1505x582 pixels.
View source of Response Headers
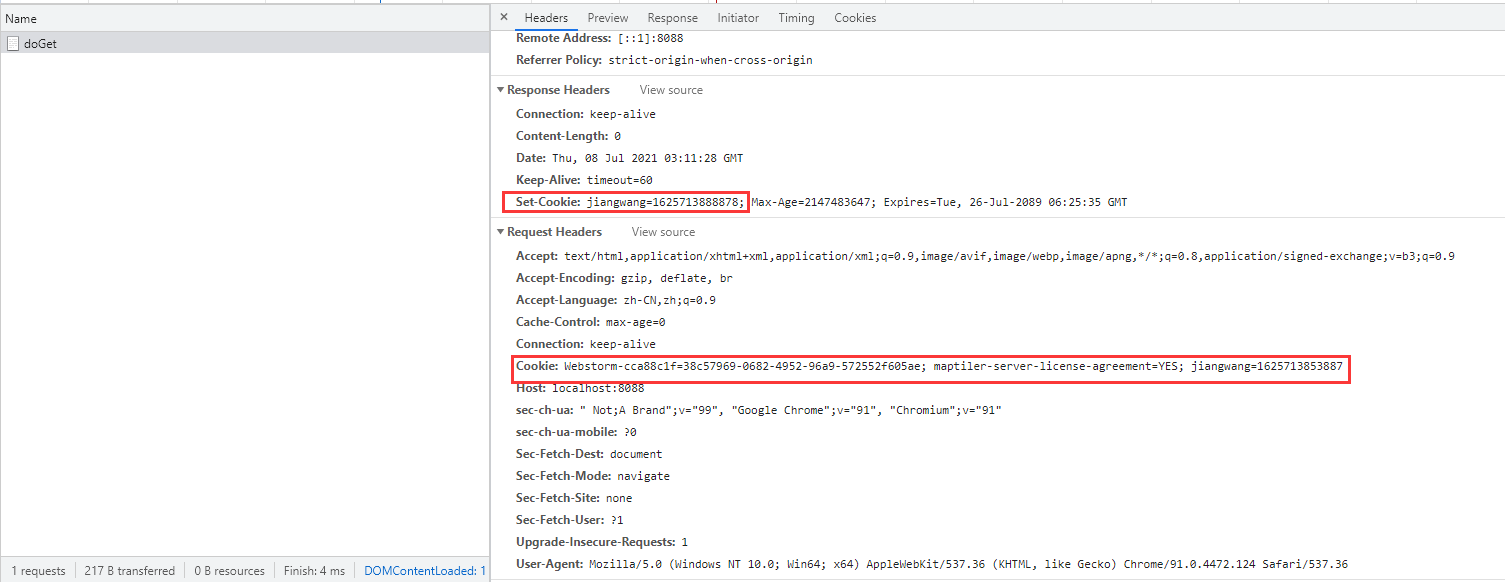(x=671, y=90)
